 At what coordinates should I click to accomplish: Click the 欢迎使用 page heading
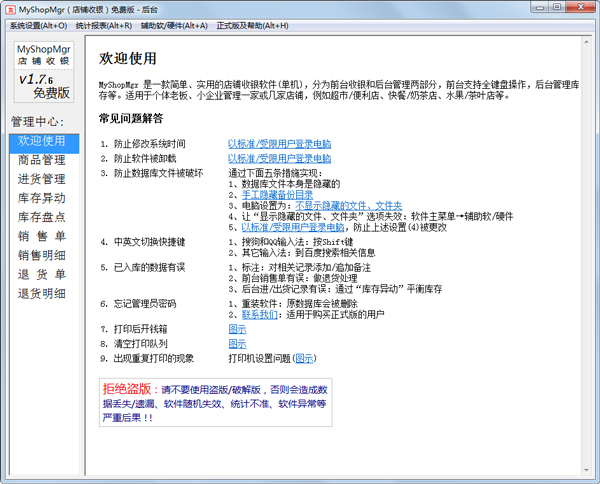pyautogui.click(x=128, y=59)
